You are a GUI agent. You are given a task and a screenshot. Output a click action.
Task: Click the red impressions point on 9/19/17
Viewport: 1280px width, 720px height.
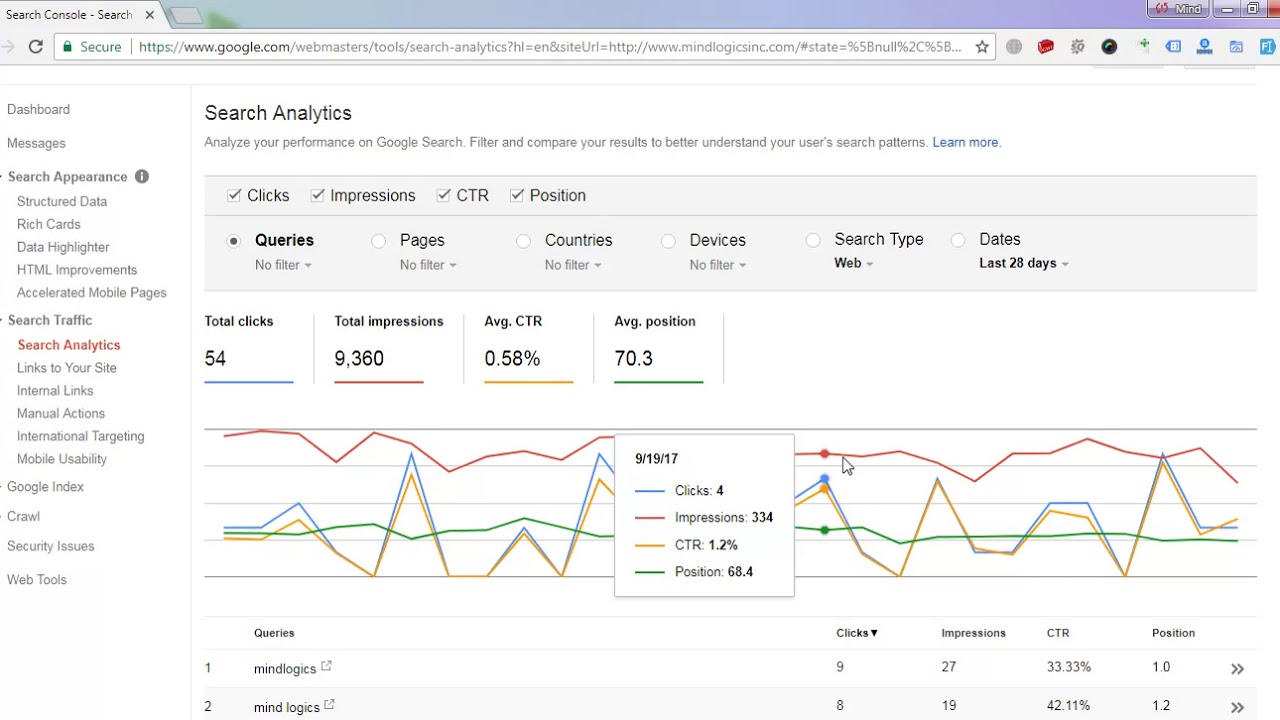(825, 454)
